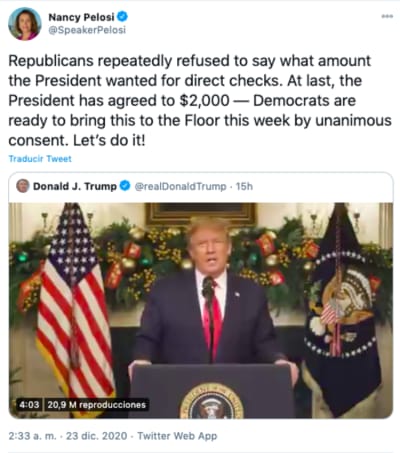Click the Donald J. Trump name
The width and height of the screenshot is (400, 453).
pyautogui.click(x=75, y=186)
